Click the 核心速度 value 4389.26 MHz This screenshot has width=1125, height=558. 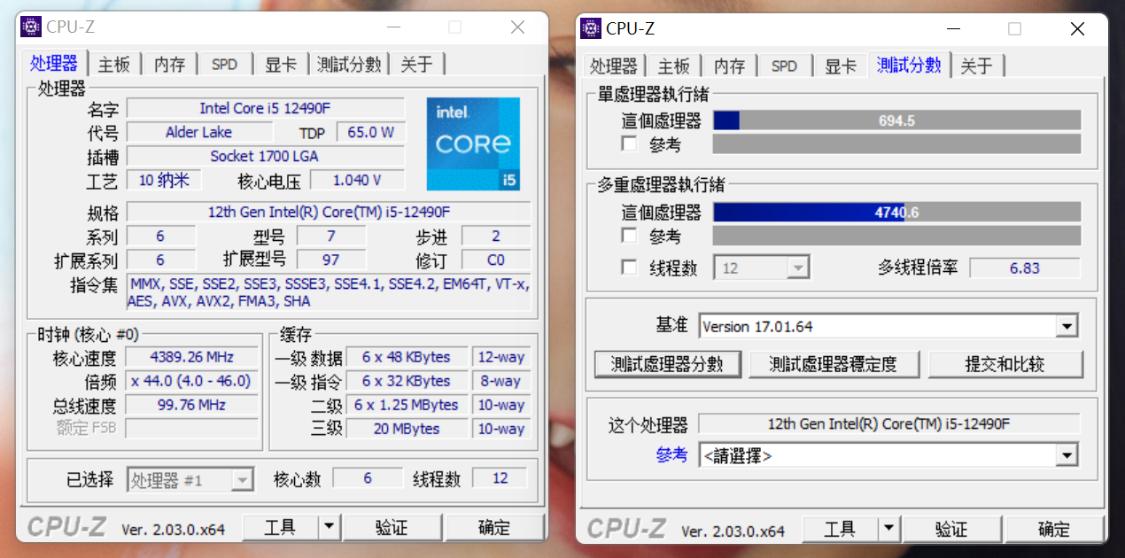point(192,357)
